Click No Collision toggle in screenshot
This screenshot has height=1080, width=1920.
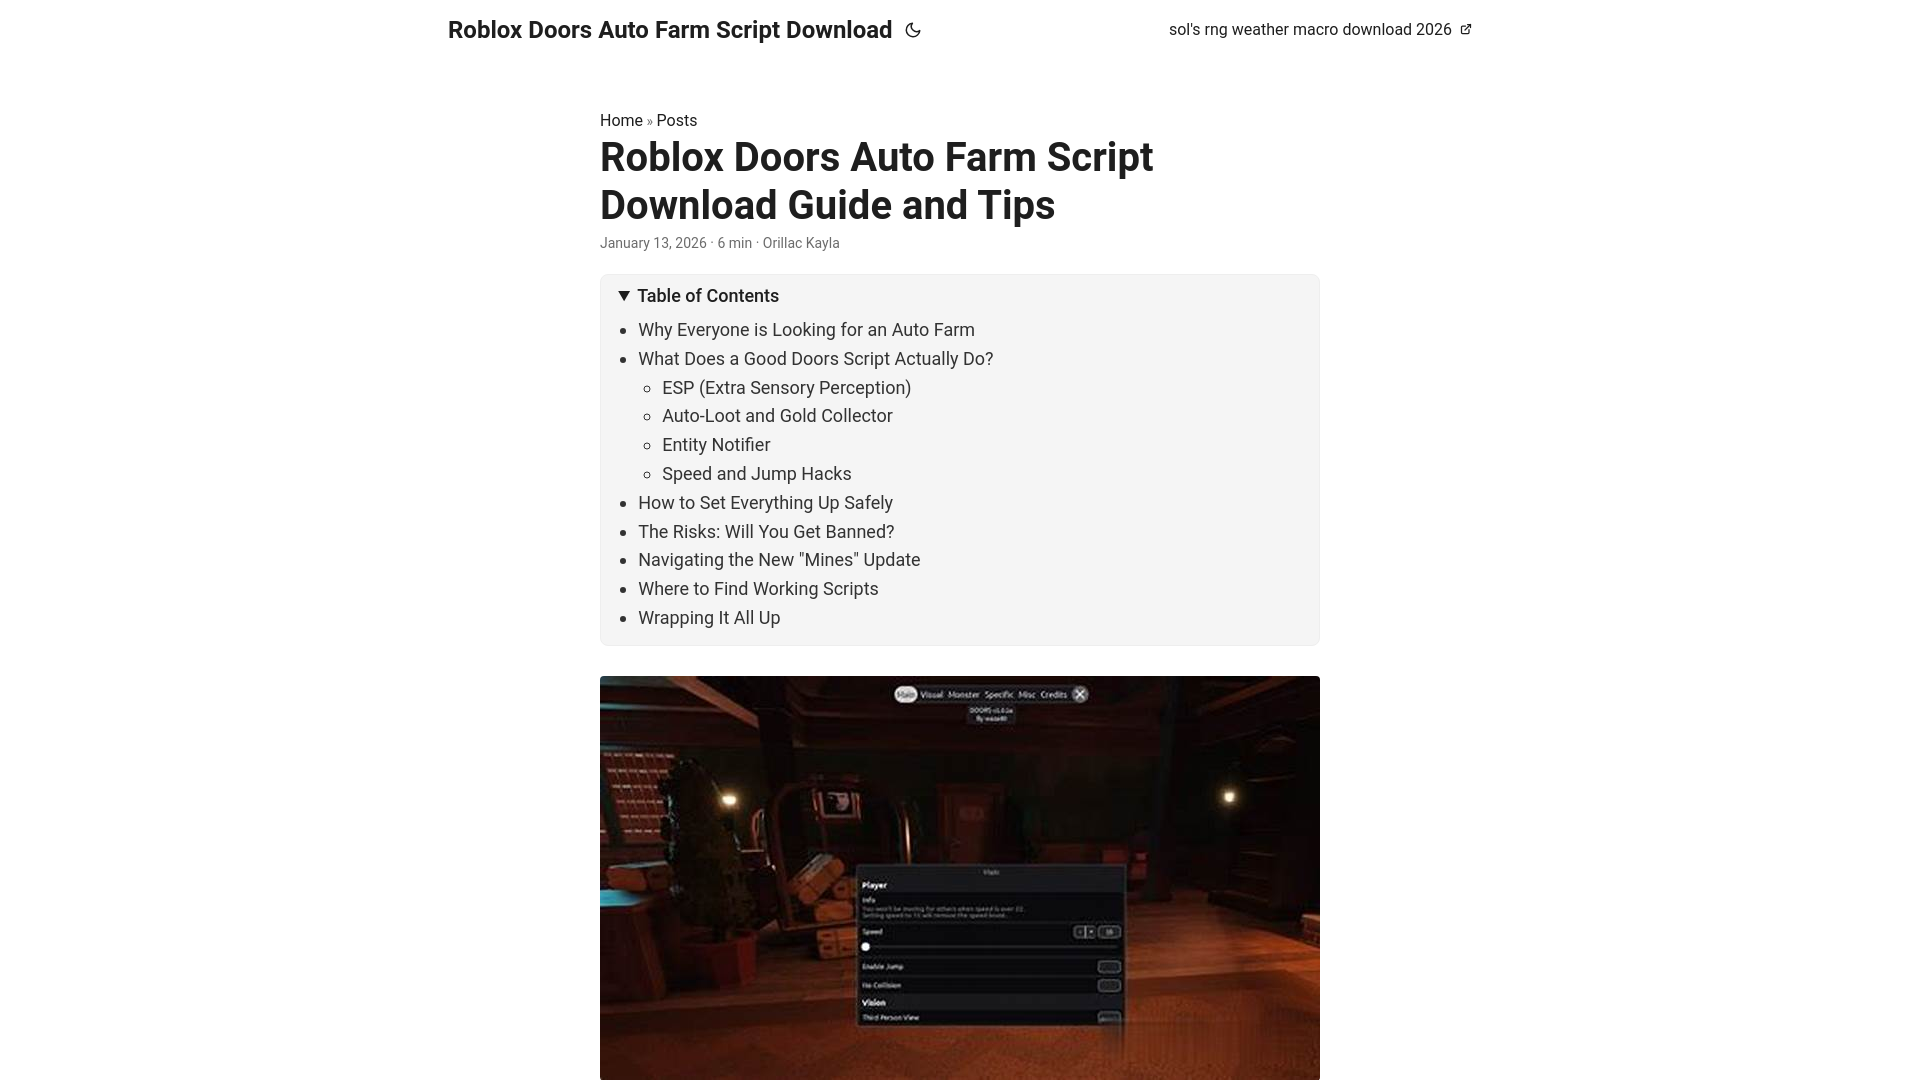click(x=1109, y=985)
